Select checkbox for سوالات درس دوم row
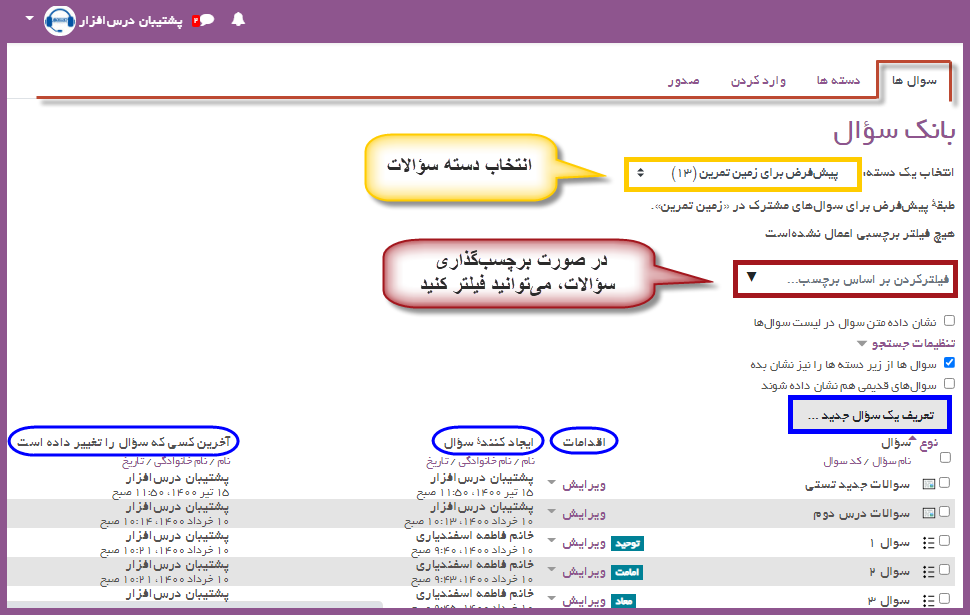This screenshot has height=615, width=970. pos(944,512)
